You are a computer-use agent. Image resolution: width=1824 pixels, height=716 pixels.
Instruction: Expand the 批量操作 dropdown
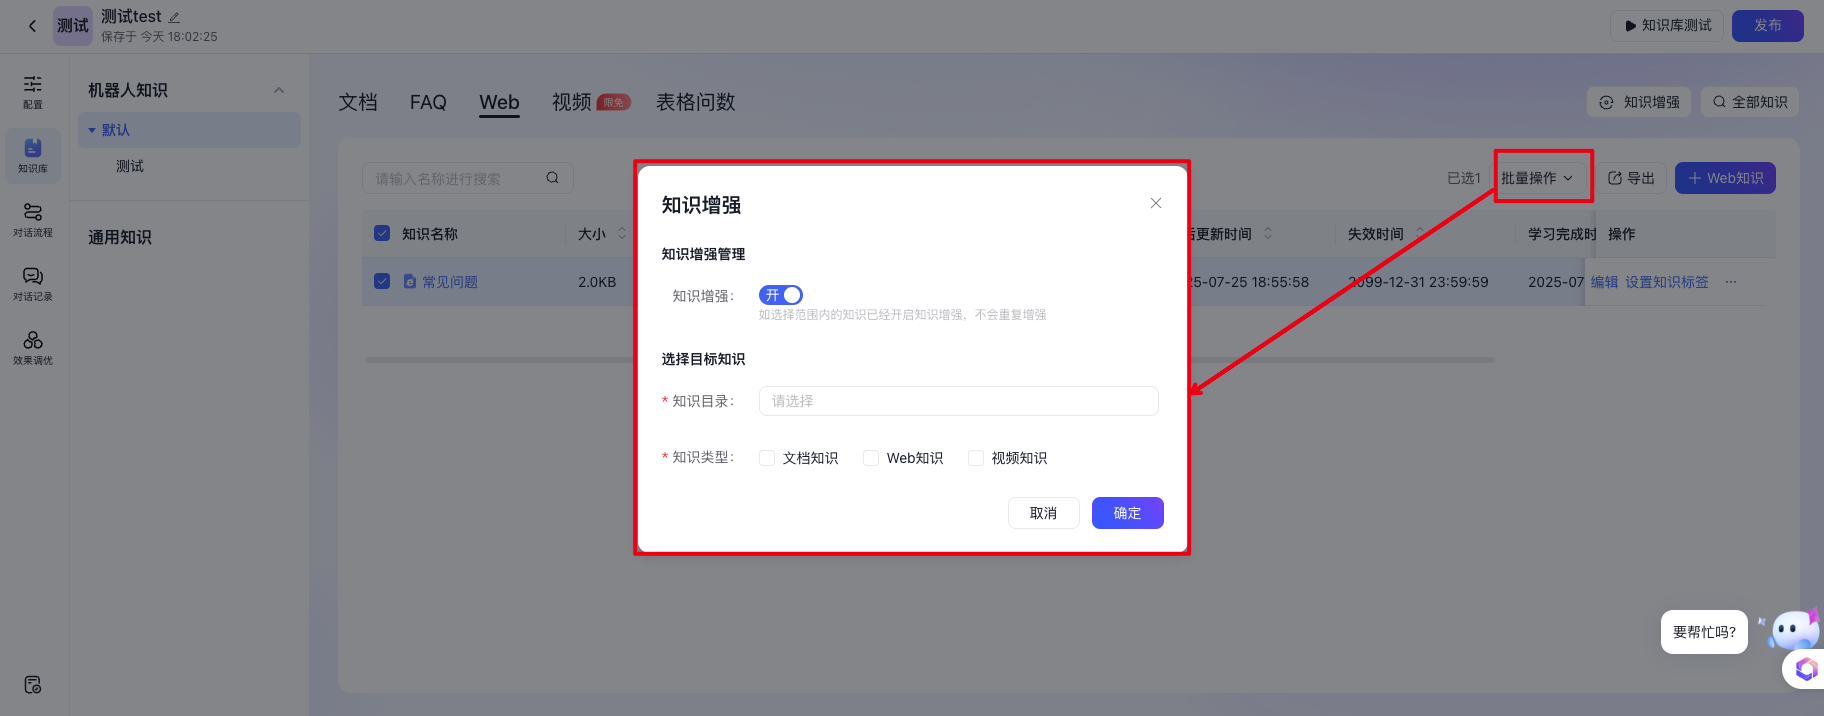click(1537, 178)
